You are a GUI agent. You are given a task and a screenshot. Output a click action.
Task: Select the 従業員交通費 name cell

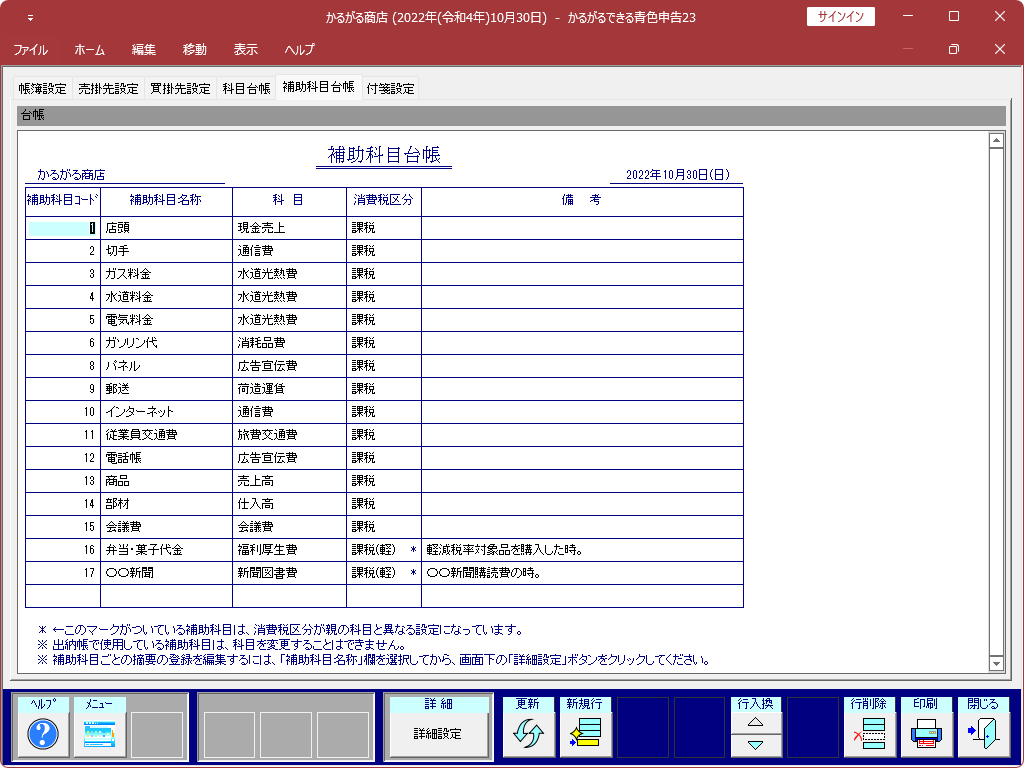(x=167, y=435)
